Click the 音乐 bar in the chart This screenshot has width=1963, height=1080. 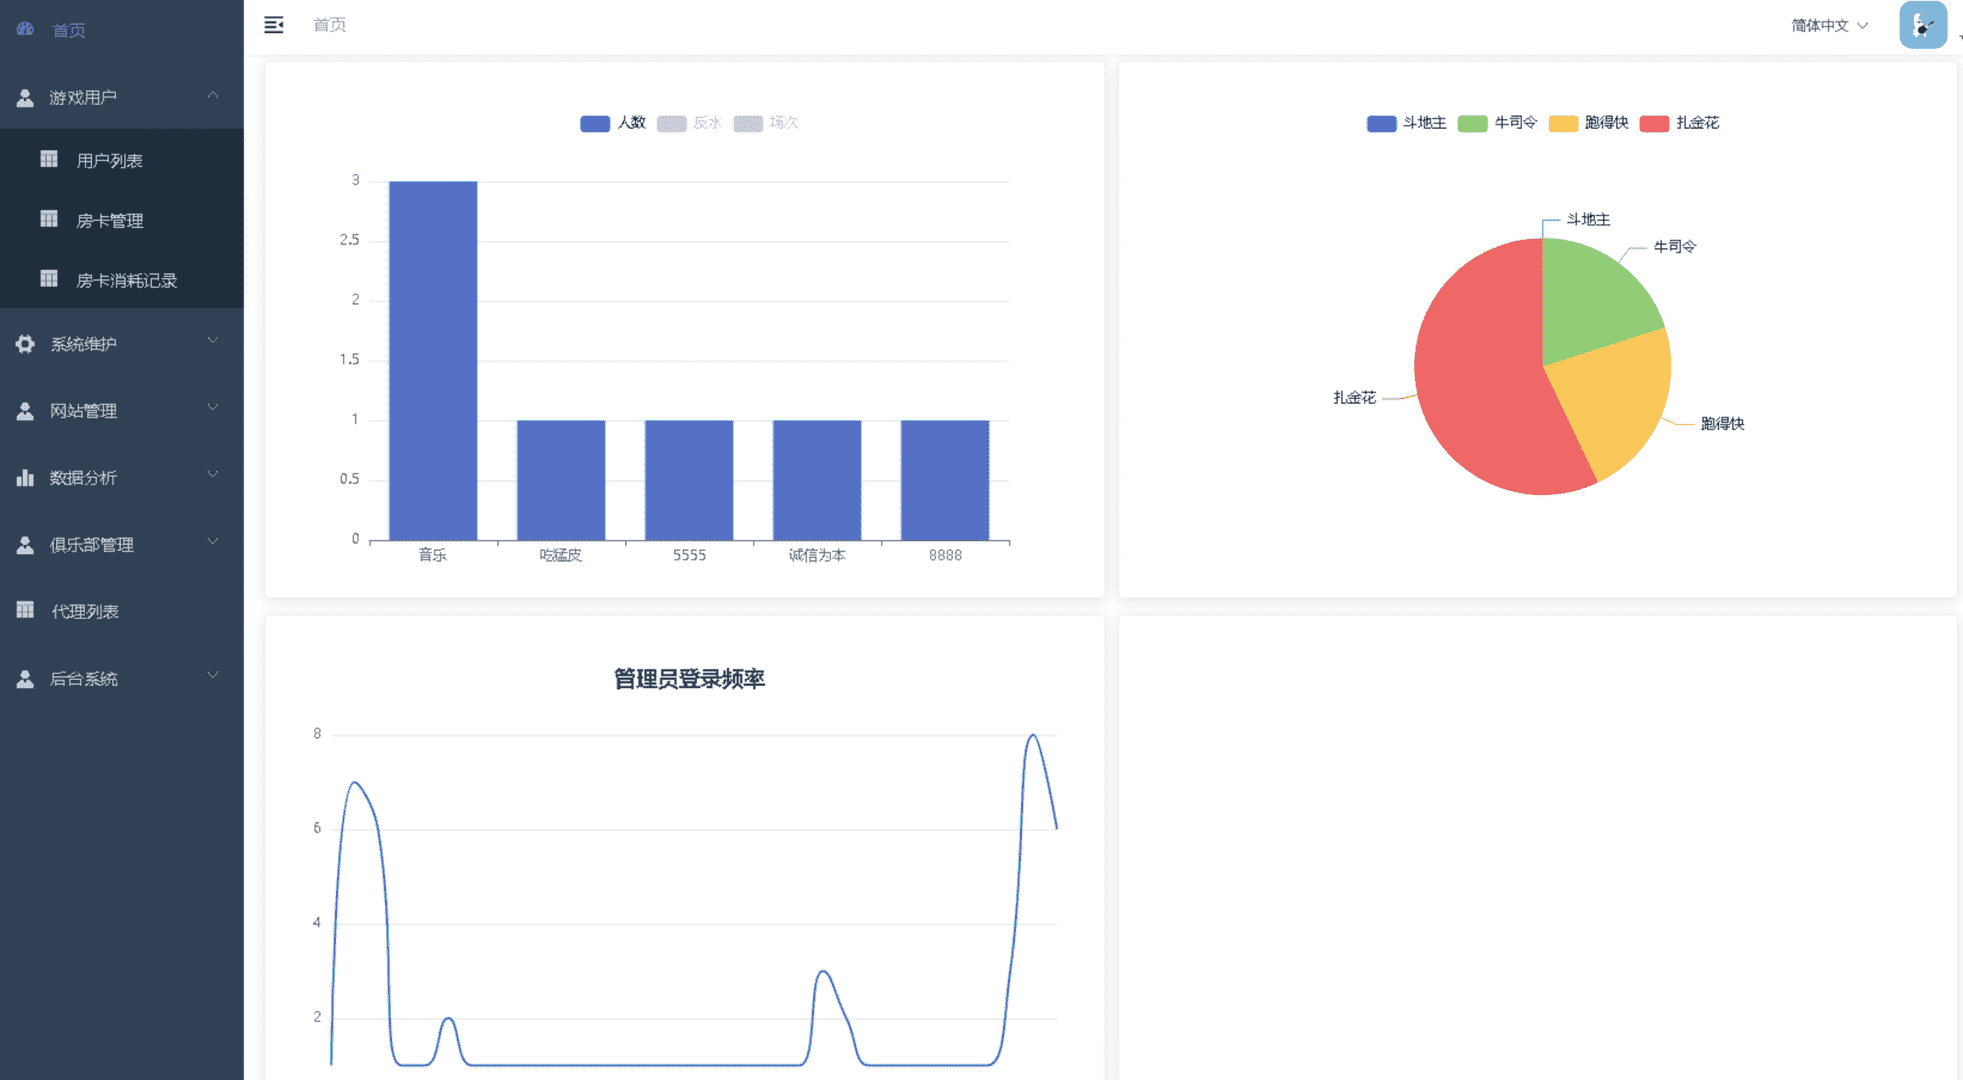coord(432,360)
